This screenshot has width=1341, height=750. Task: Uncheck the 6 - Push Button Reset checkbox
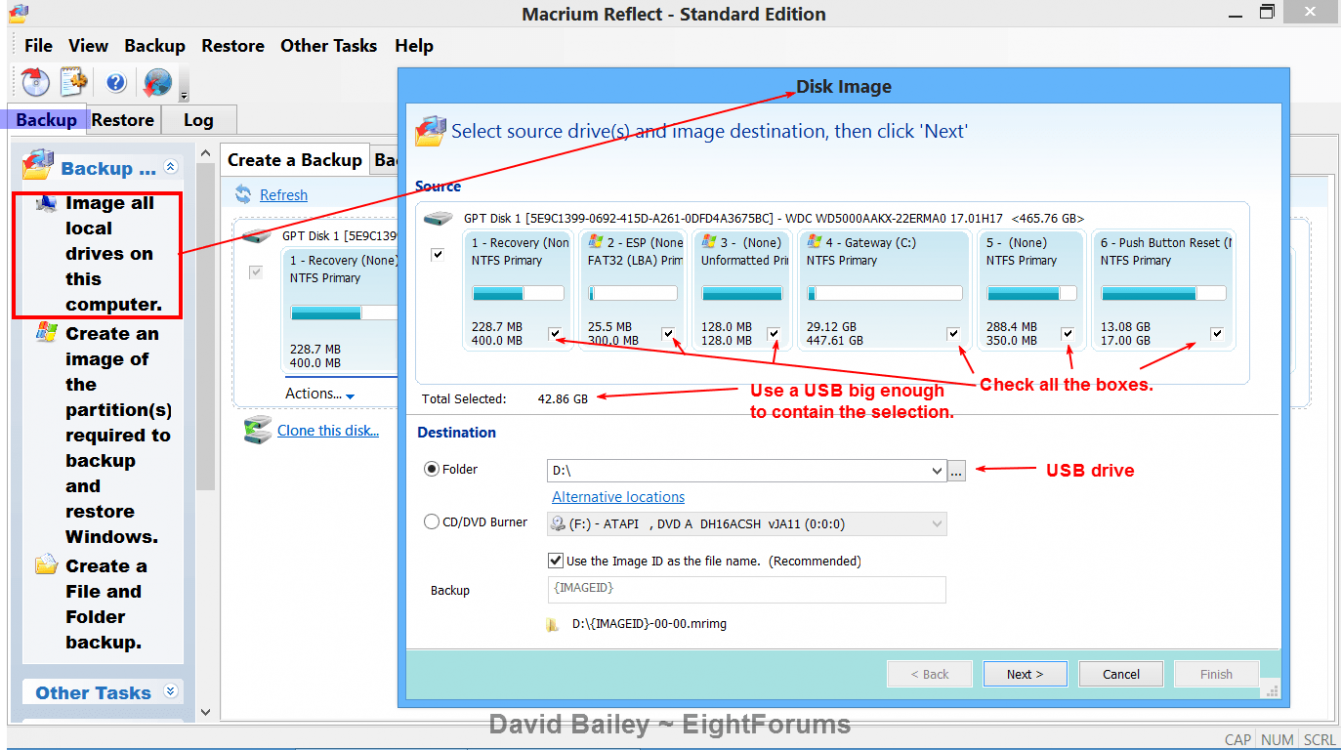[1217, 333]
